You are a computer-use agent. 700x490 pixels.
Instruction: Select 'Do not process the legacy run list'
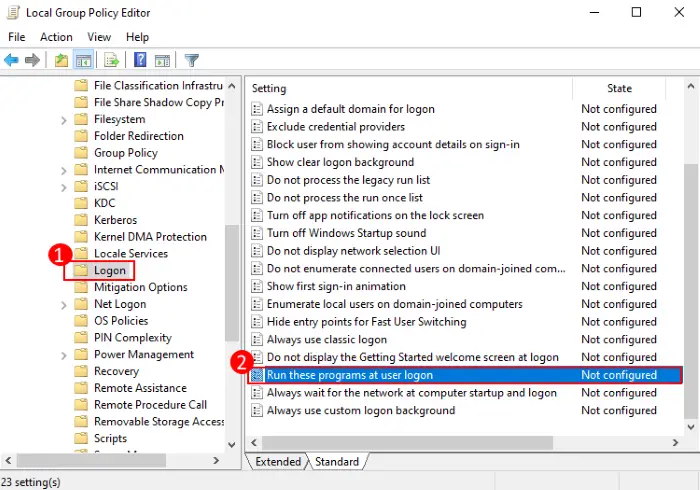348,180
